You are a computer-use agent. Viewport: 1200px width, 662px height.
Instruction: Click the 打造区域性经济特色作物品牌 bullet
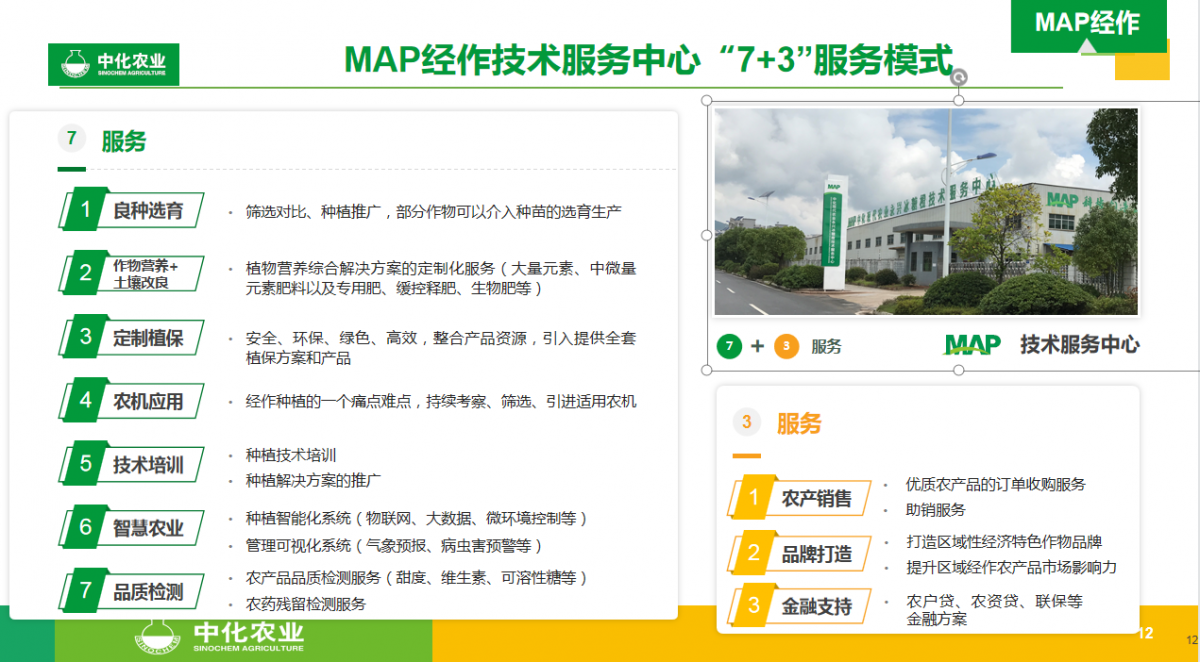pyautogui.click(x=1004, y=542)
